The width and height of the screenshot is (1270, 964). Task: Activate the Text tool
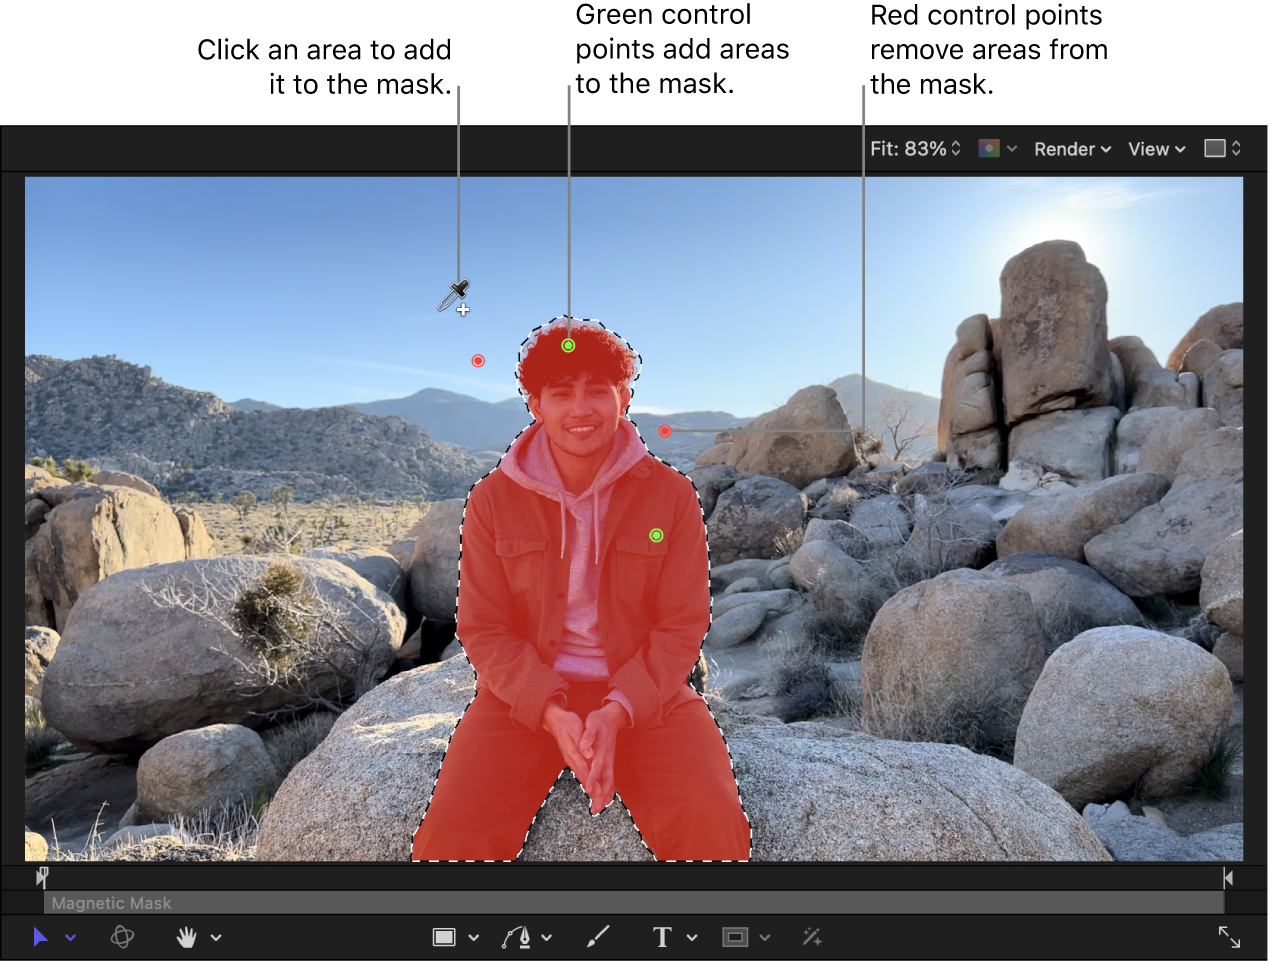pos(661,937)
